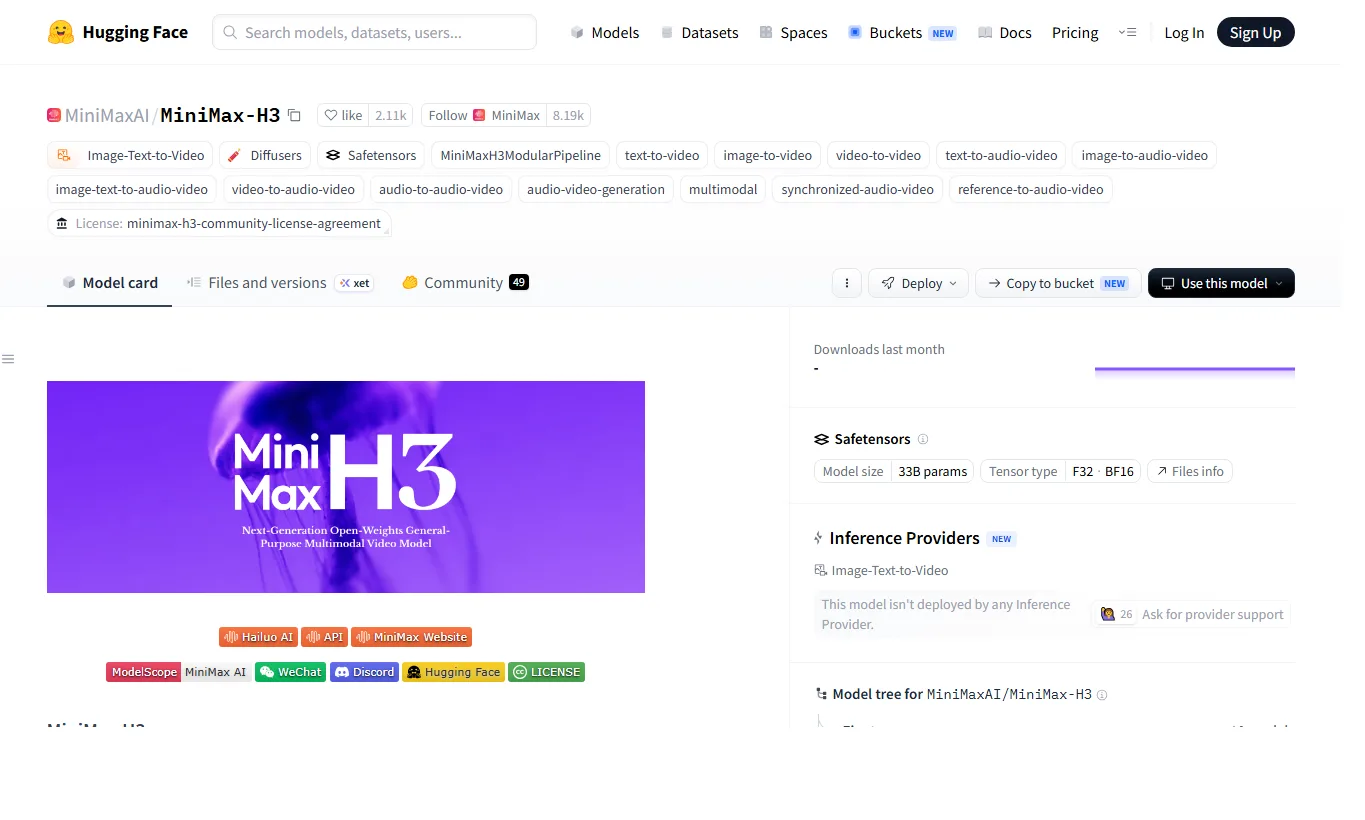The width and height of the screenshot is (1365, 820).
Task: Click the Copy to bucket button
Action: click(1058, 283)
